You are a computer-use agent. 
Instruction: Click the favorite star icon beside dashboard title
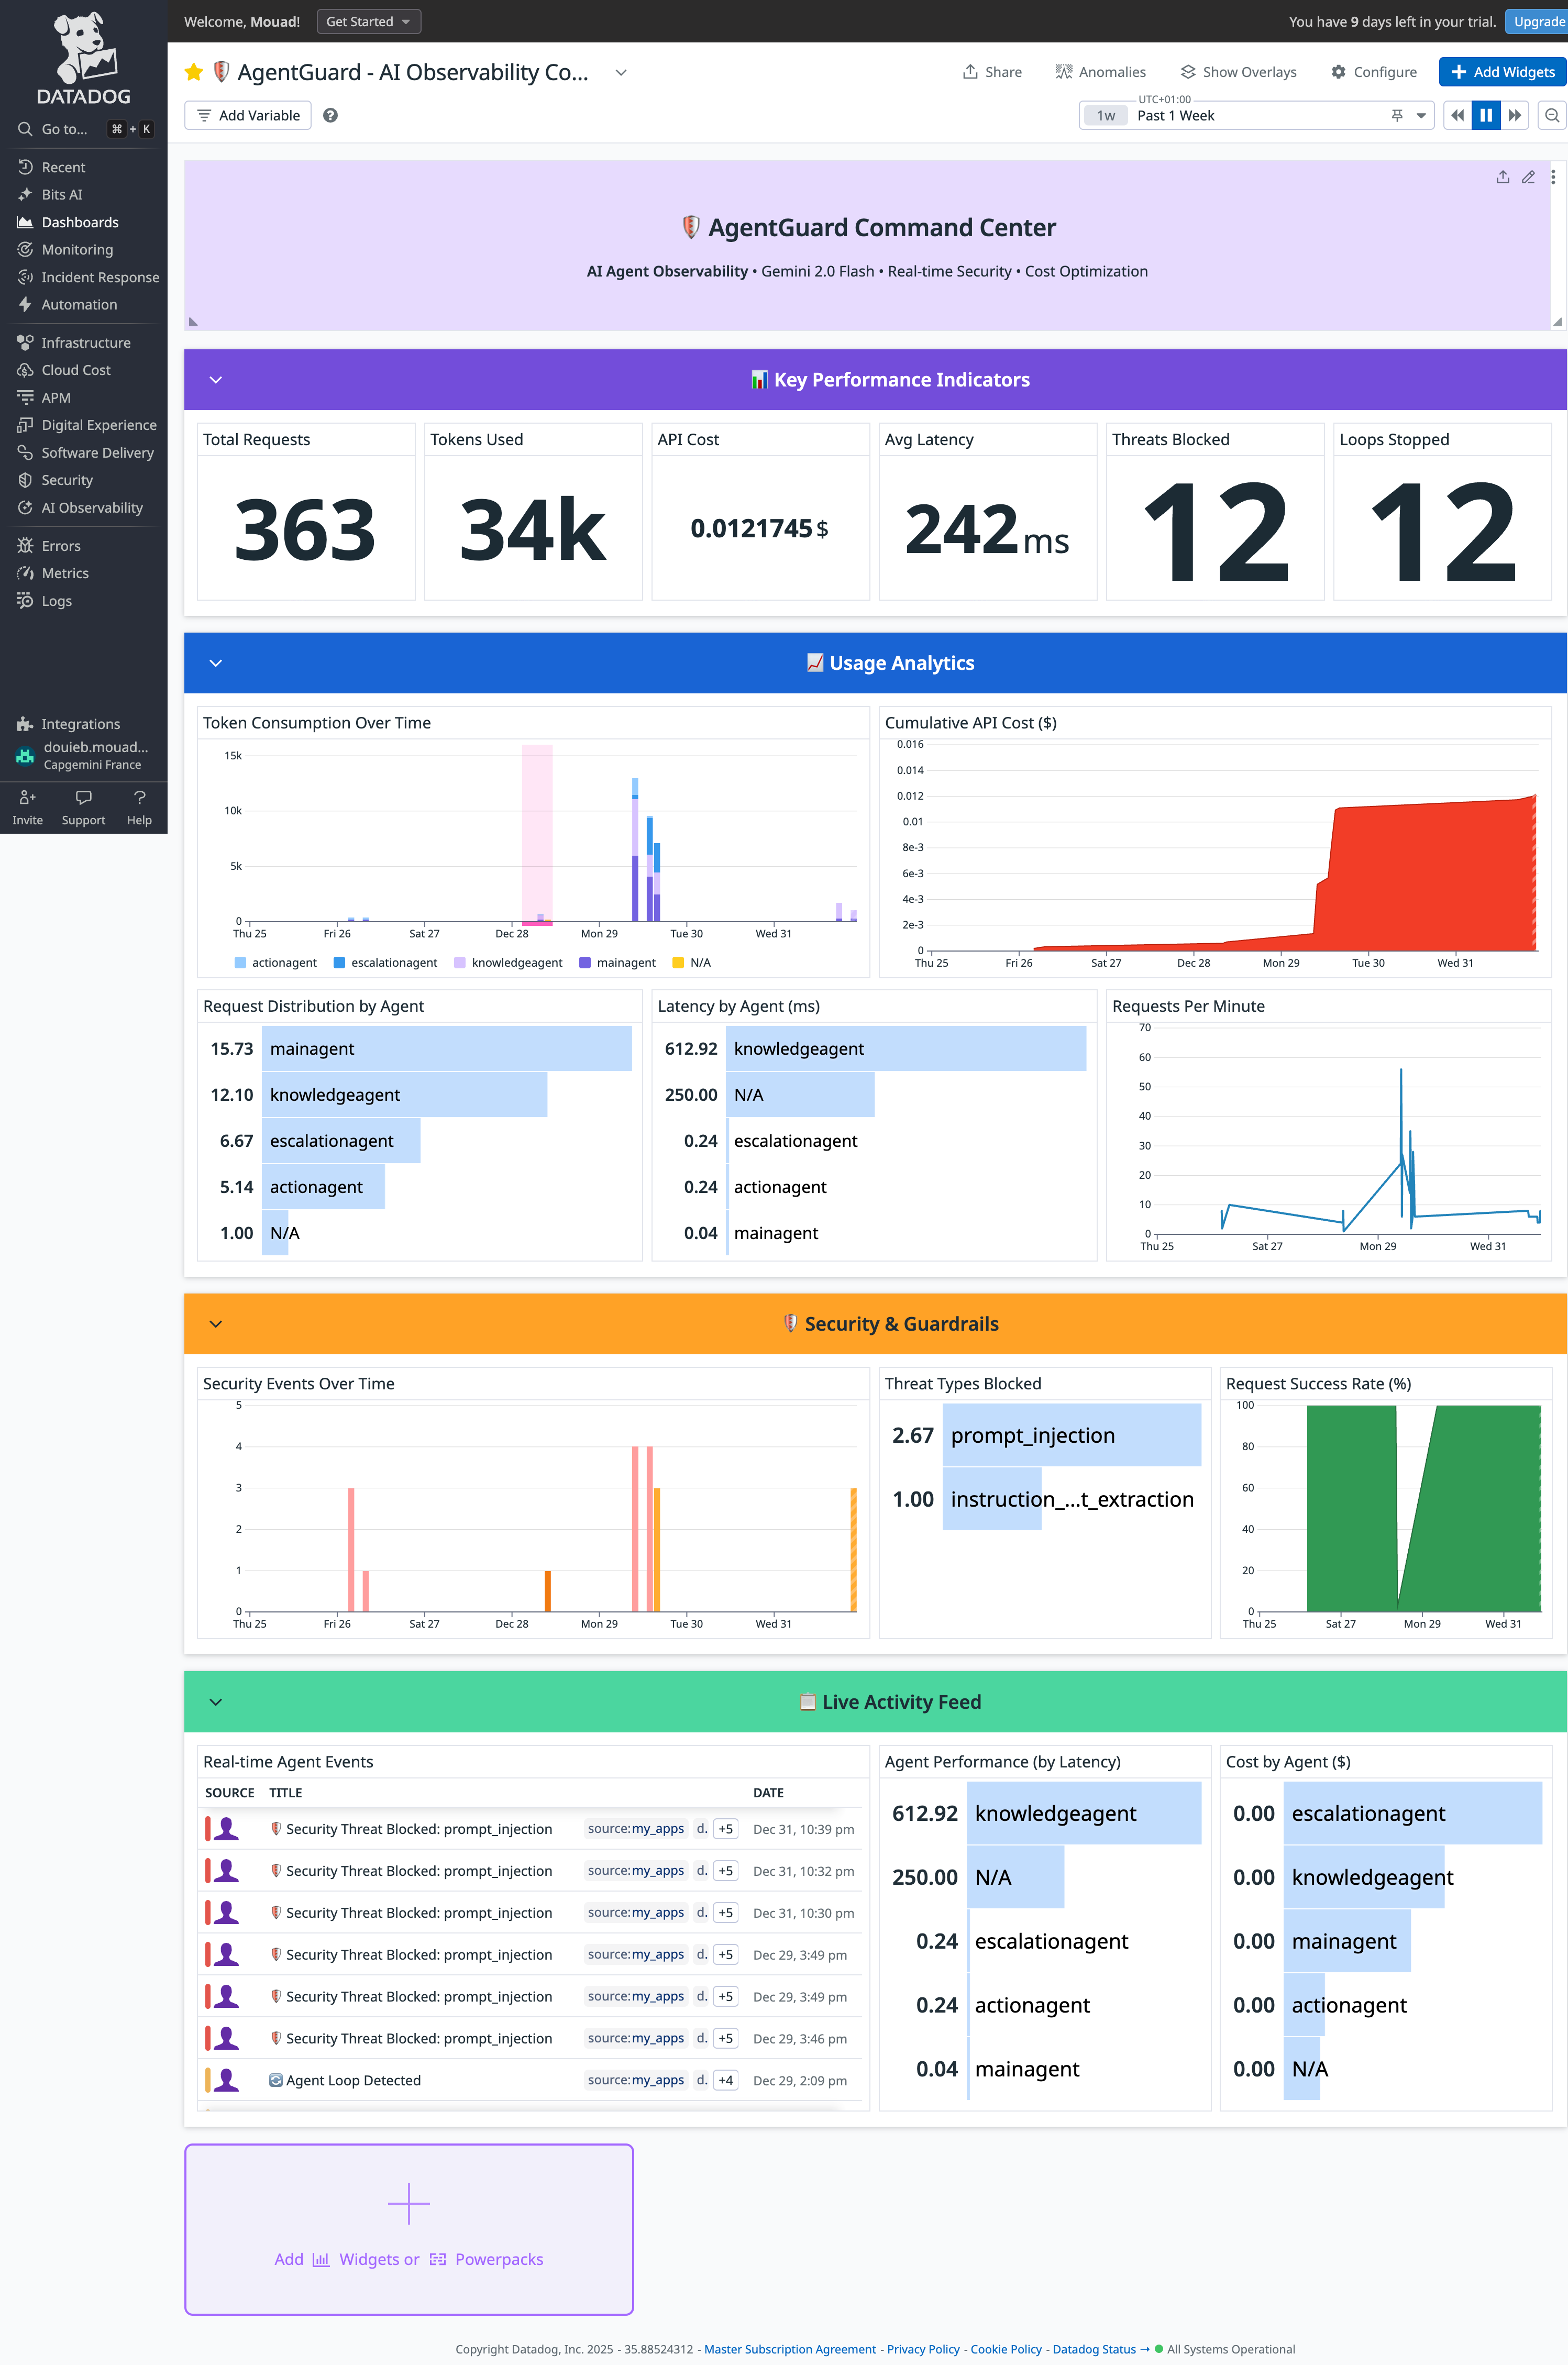click(194, 72)
